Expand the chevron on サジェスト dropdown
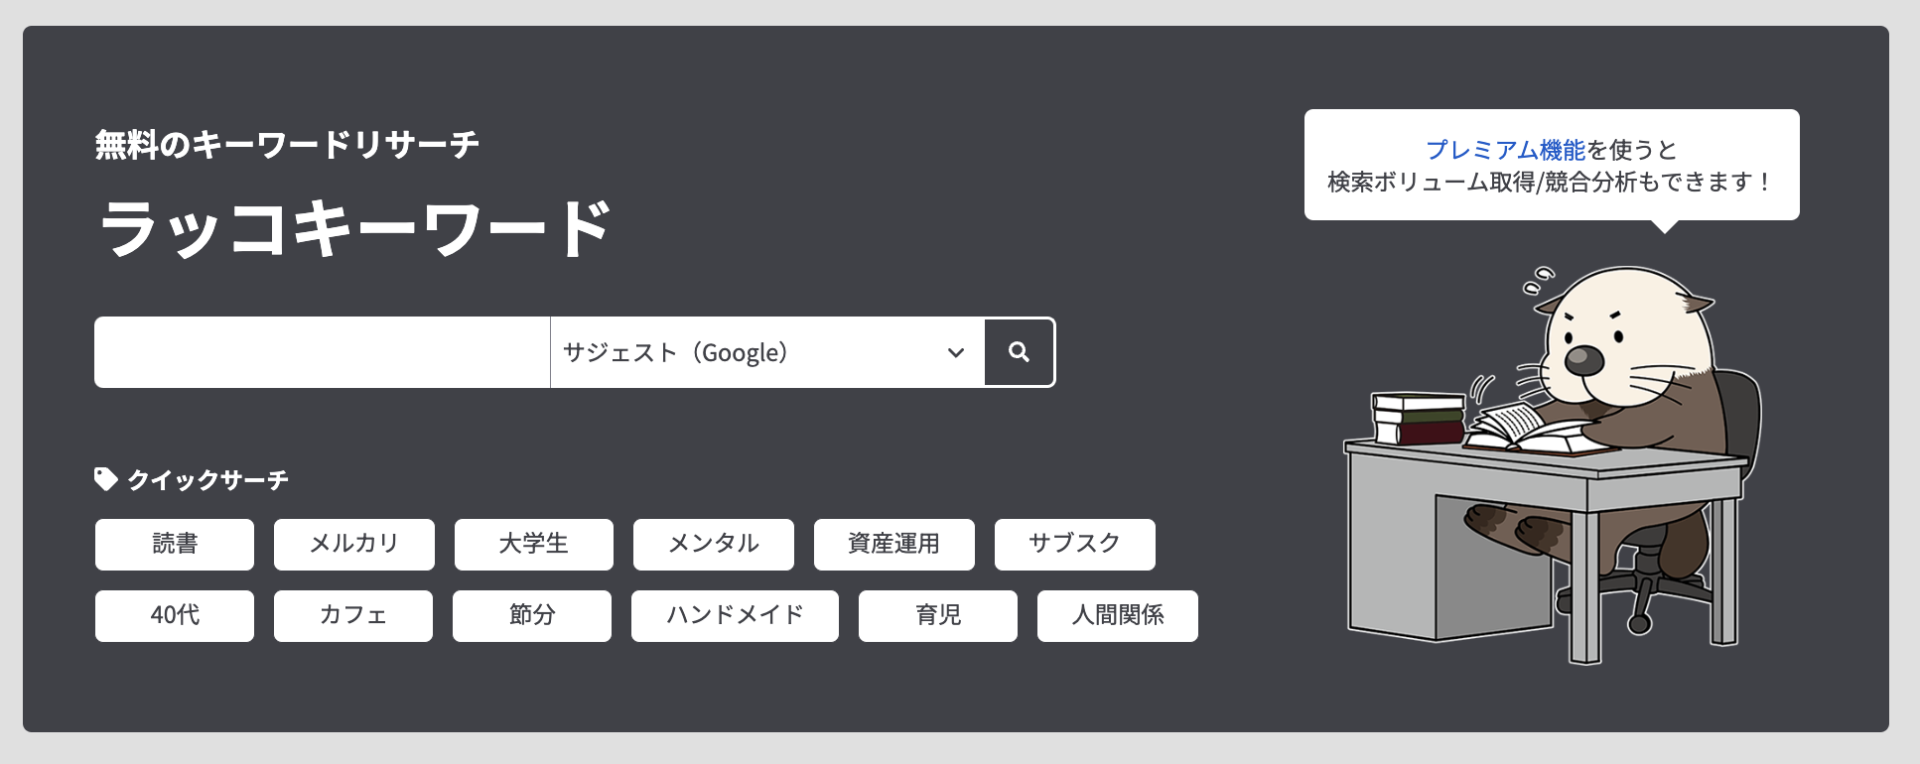Screen dimensions: 1920x764 (x=956, y=352)
